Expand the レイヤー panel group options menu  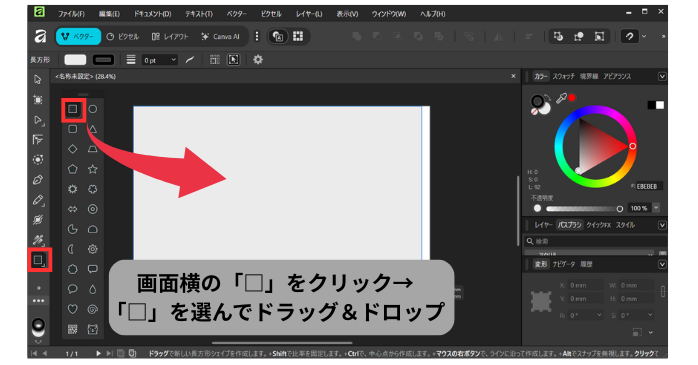pyautogui.click(x=662, y=225)
